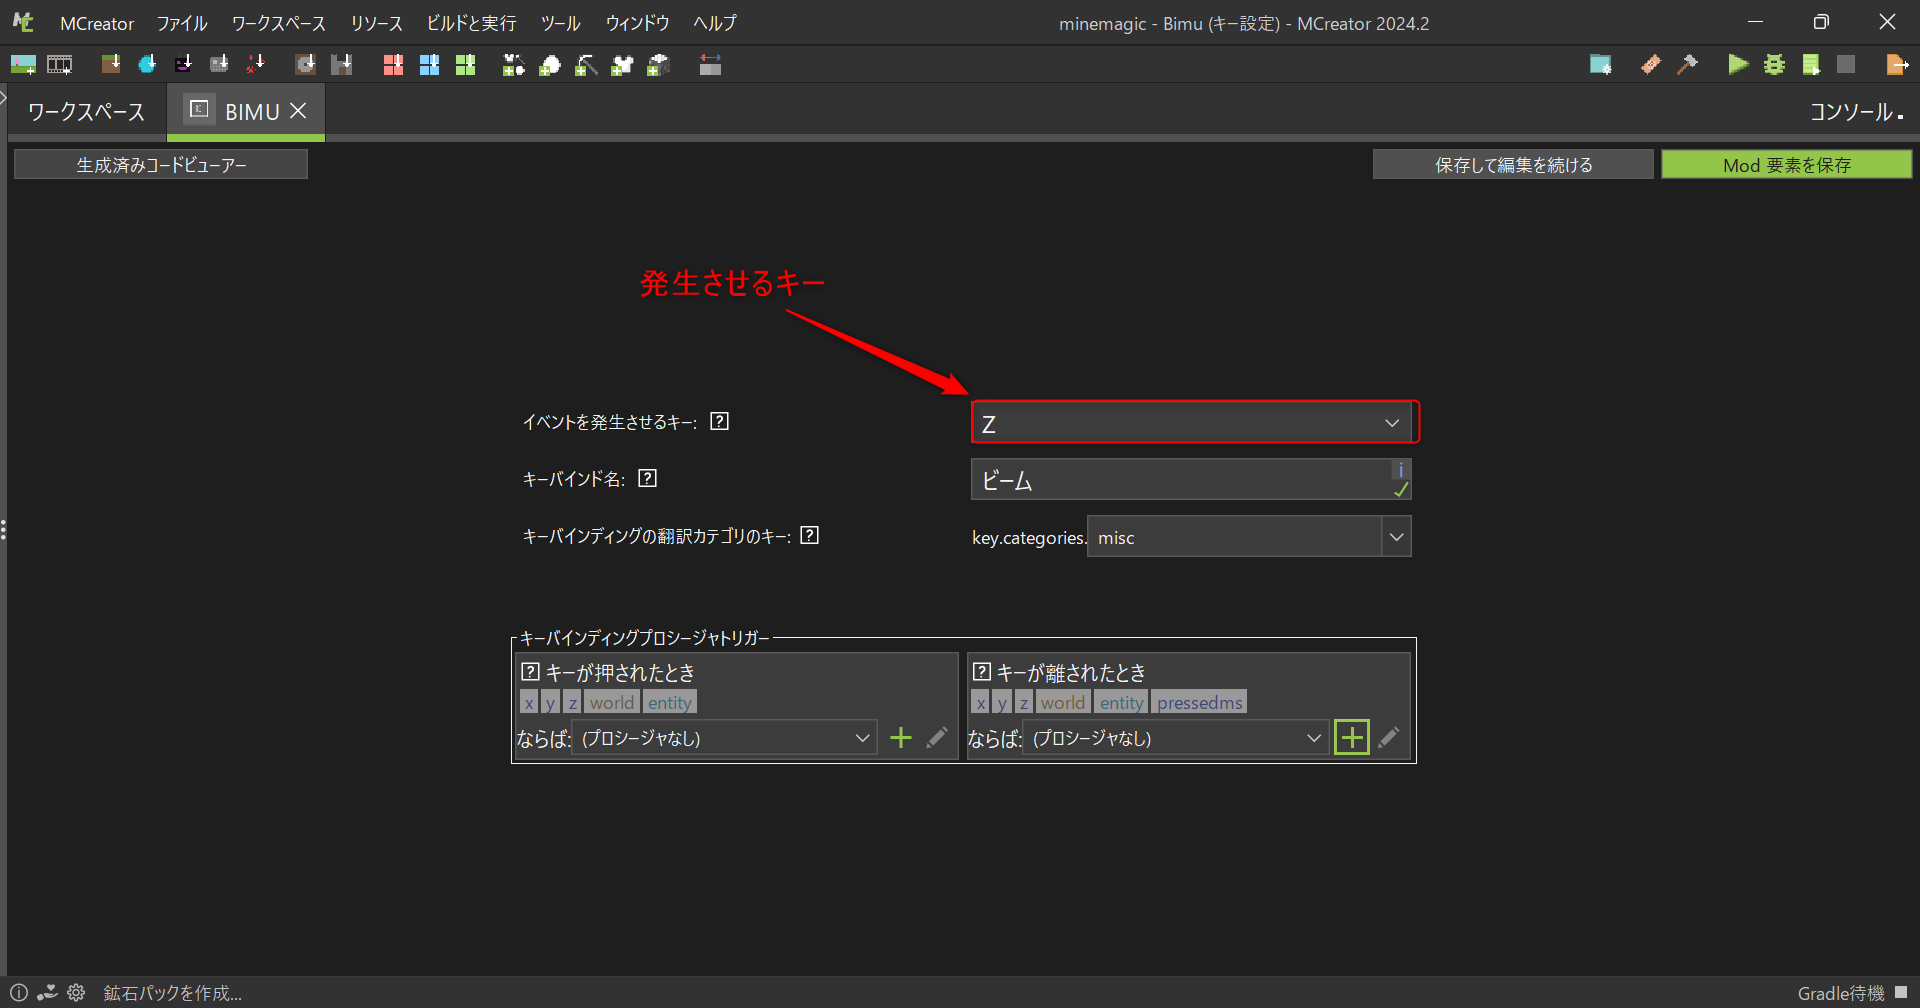Open the ワークスペース menu in menu bar
The height and width of the screenshot is (1008, 1920).
tap(279, 23)
